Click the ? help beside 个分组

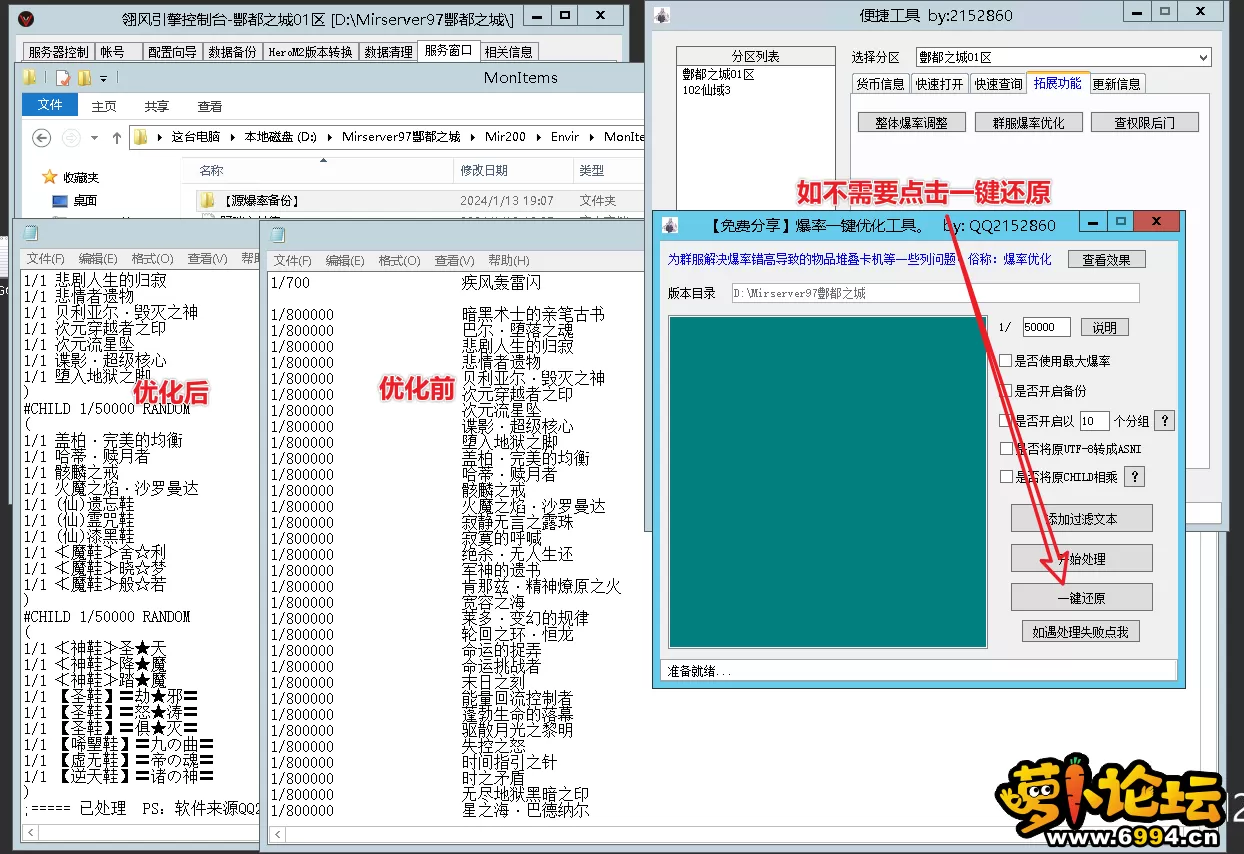(x=1164, y=421)
